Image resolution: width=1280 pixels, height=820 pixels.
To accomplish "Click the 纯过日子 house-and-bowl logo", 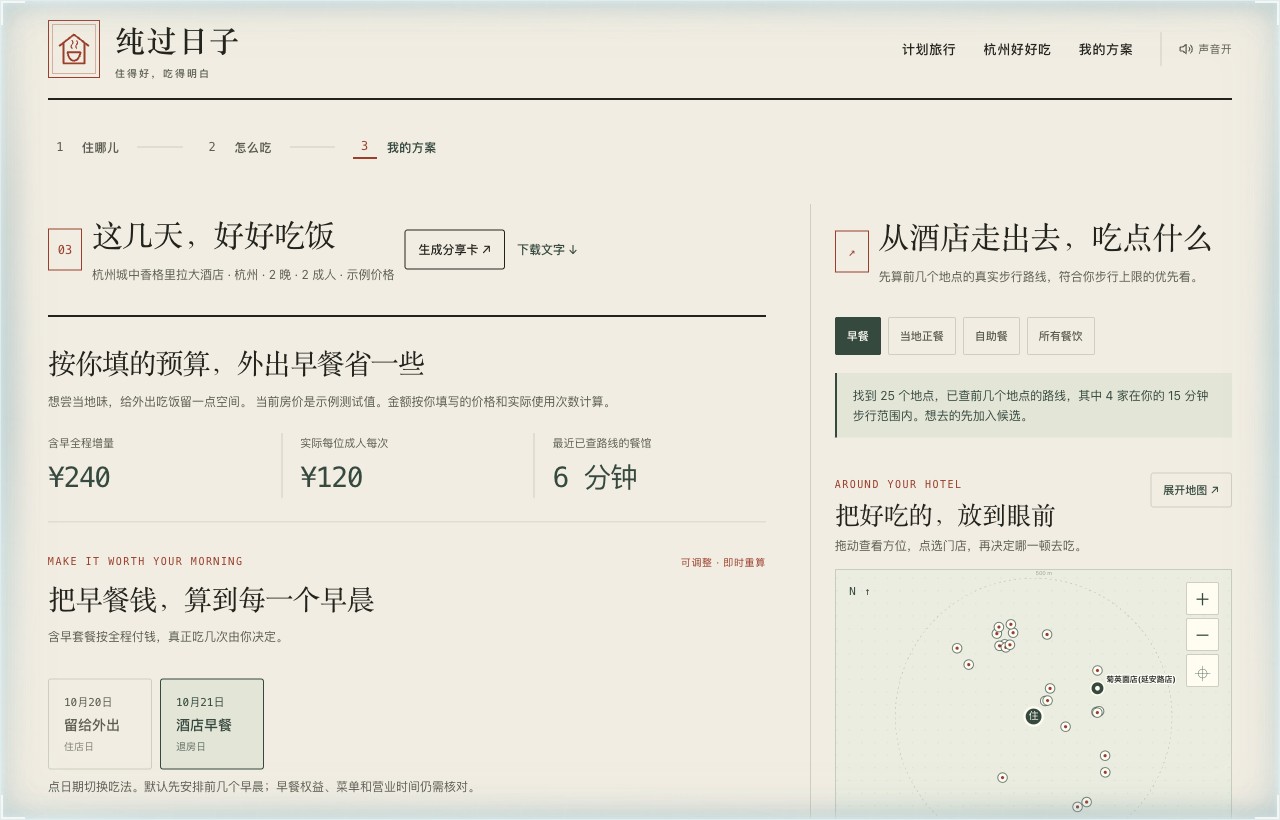I will coord(74,49).
